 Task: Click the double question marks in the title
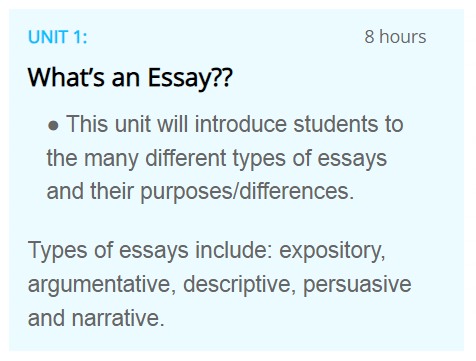(x=222, y=76)
